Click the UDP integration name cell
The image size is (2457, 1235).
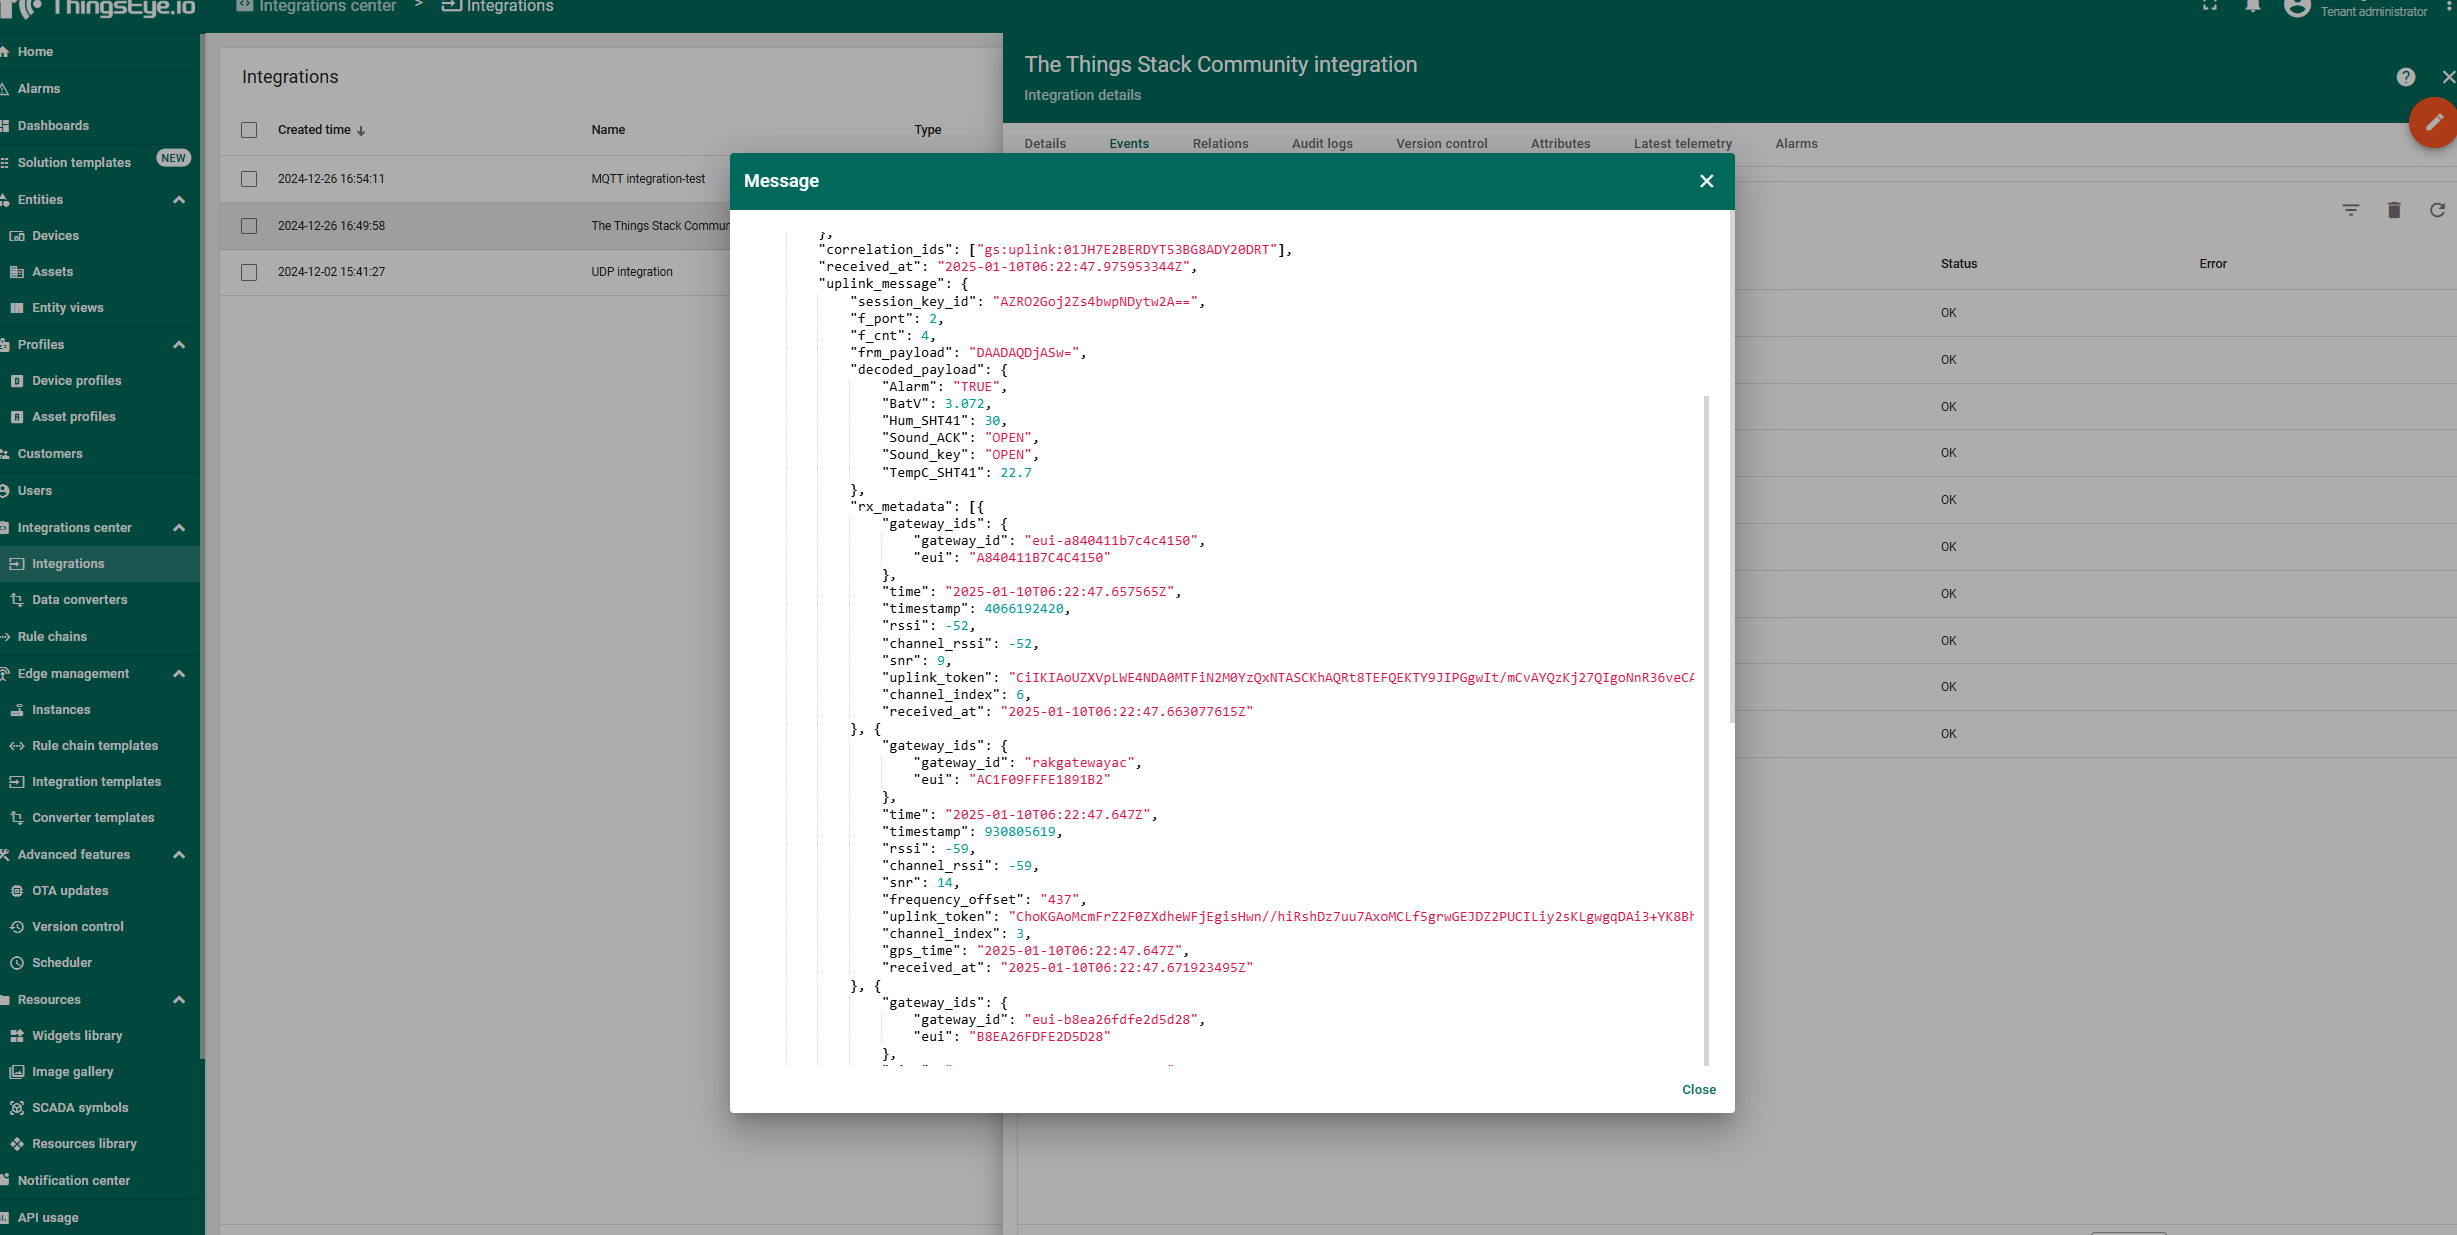coord(631,272)
